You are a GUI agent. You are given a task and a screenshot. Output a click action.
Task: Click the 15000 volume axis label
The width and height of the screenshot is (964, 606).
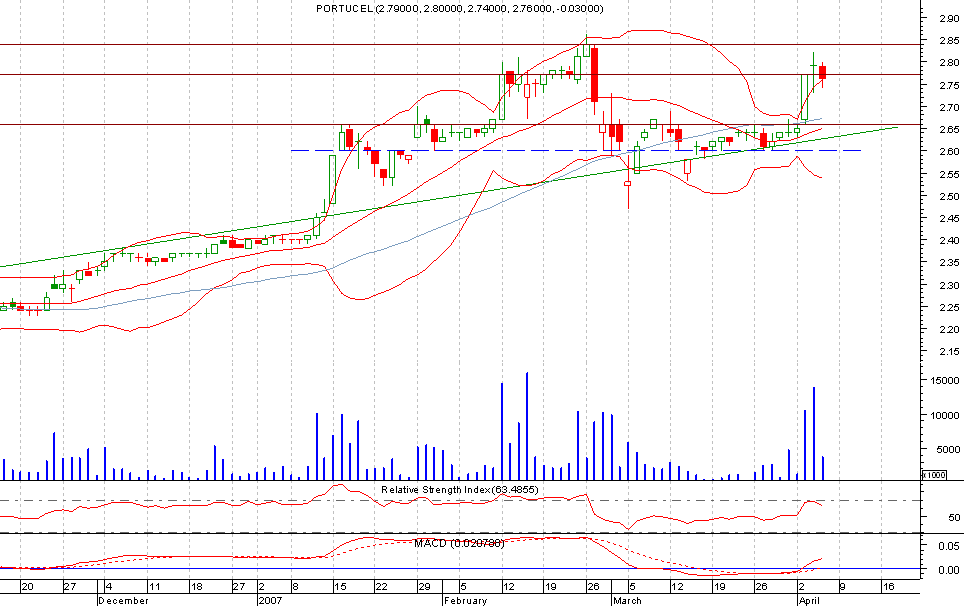(x=944, y=380)
